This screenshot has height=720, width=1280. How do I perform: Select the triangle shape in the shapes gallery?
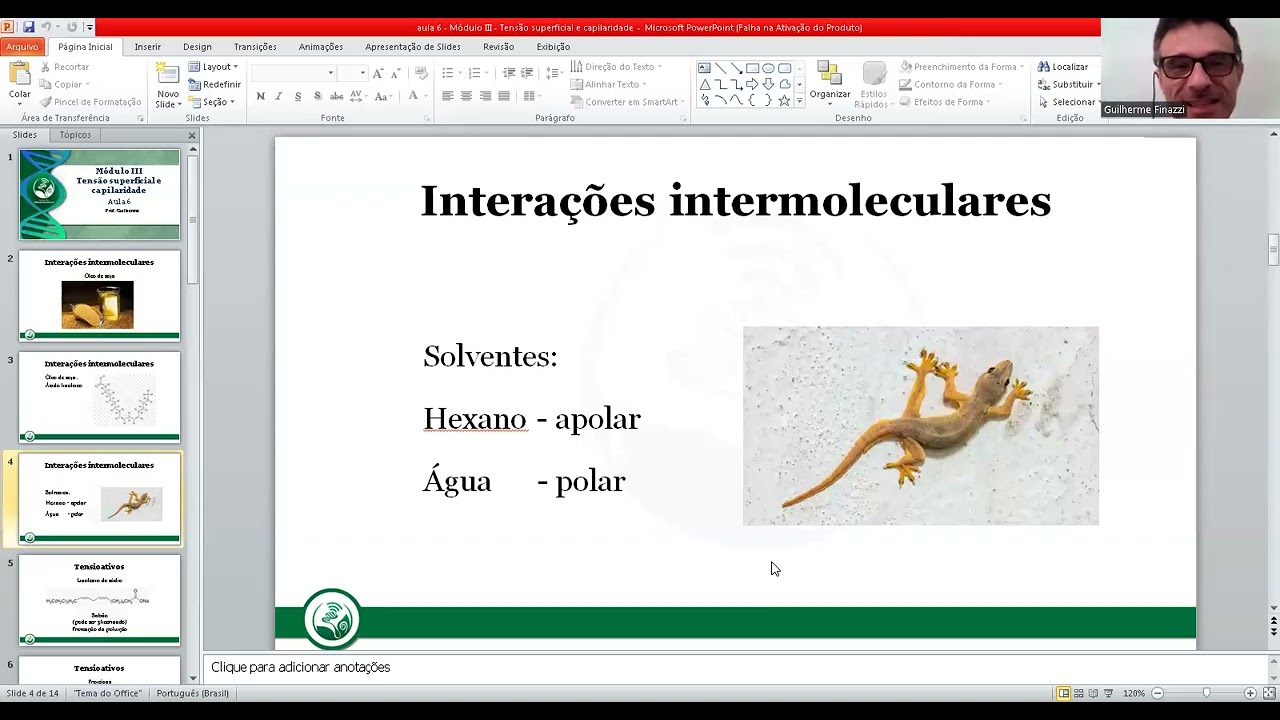[704, 84]
